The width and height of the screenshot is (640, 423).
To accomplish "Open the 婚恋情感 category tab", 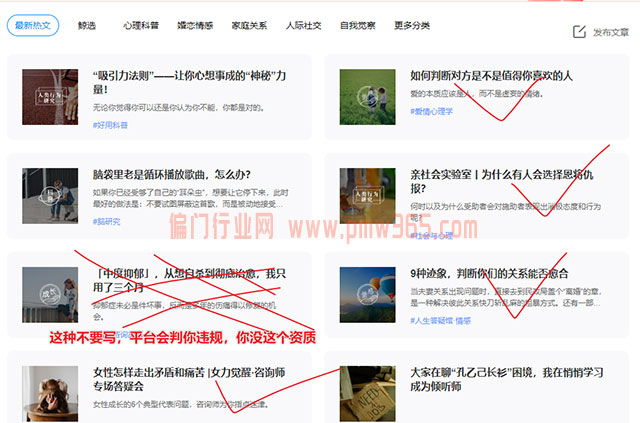I will [x=195, y=25].
